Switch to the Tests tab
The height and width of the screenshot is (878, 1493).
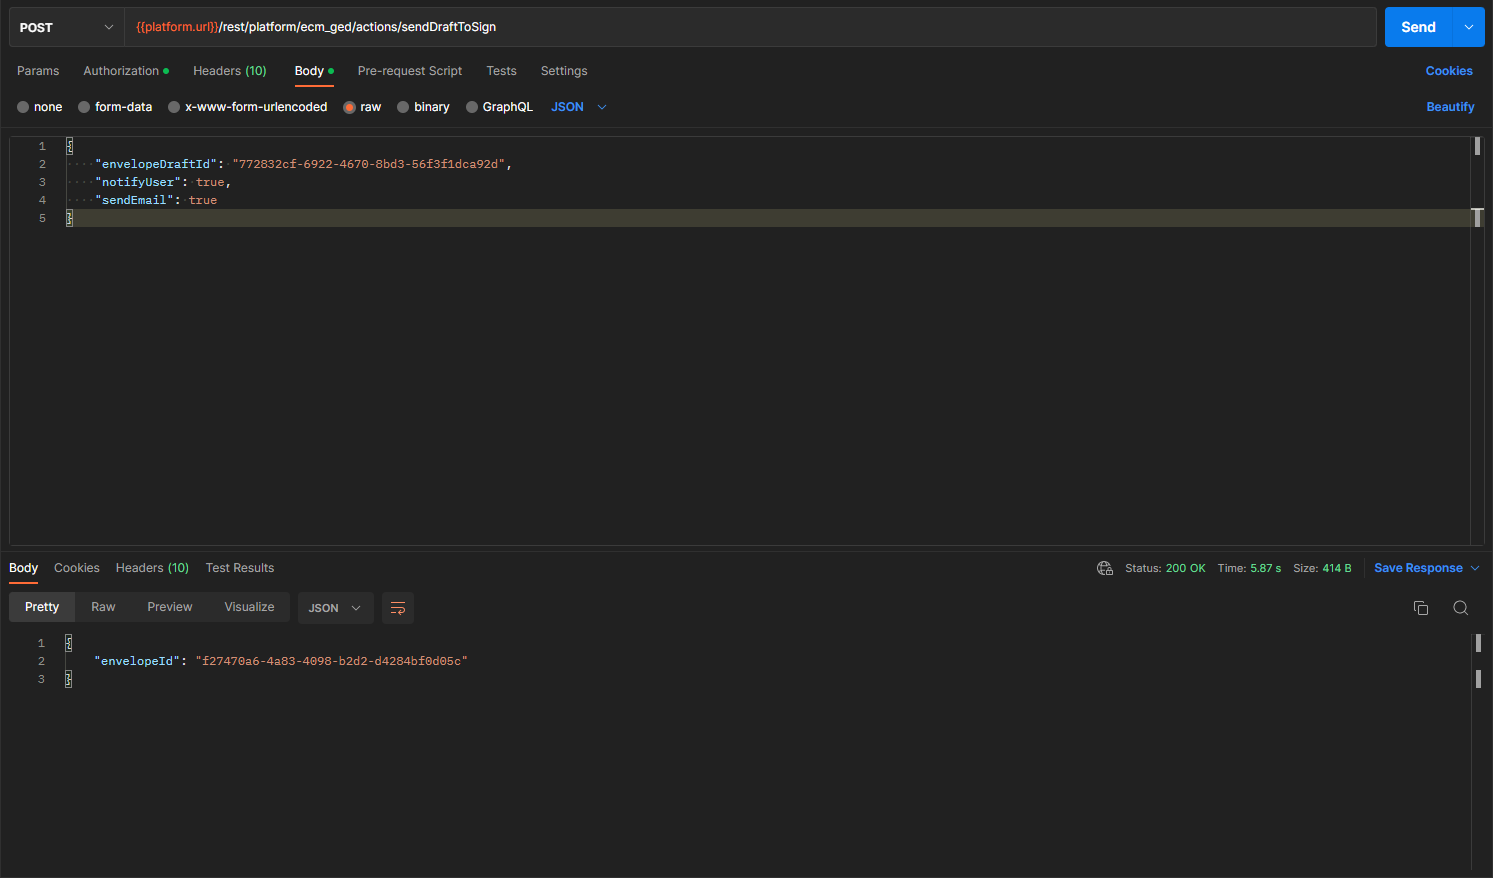click(x=502, y=71)
